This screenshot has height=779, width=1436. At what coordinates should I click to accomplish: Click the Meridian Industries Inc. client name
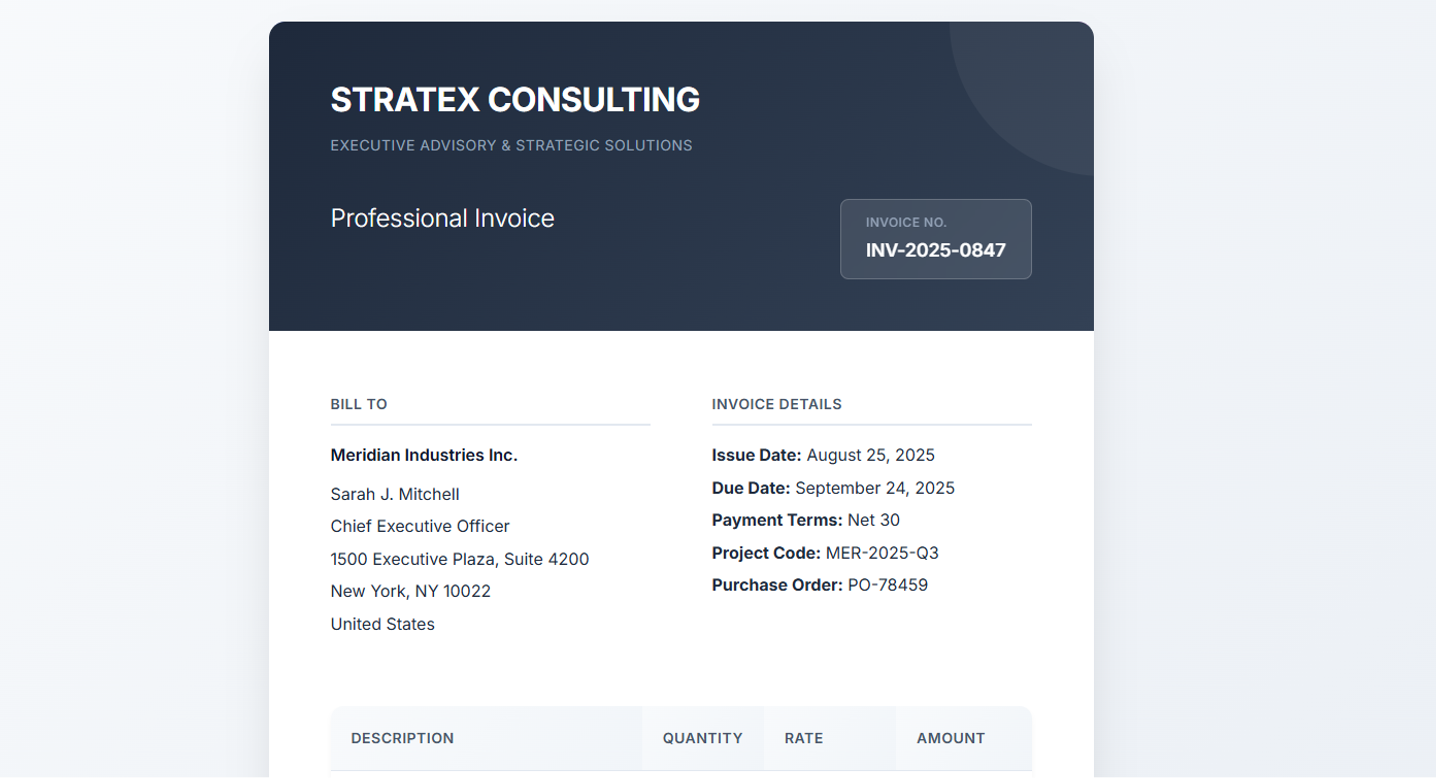point(424,455)
